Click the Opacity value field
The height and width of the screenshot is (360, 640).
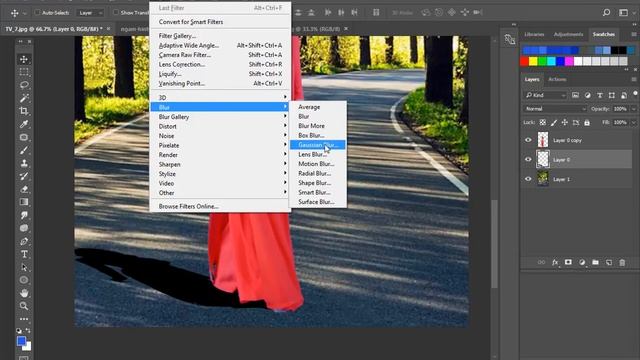pos(620,109)
